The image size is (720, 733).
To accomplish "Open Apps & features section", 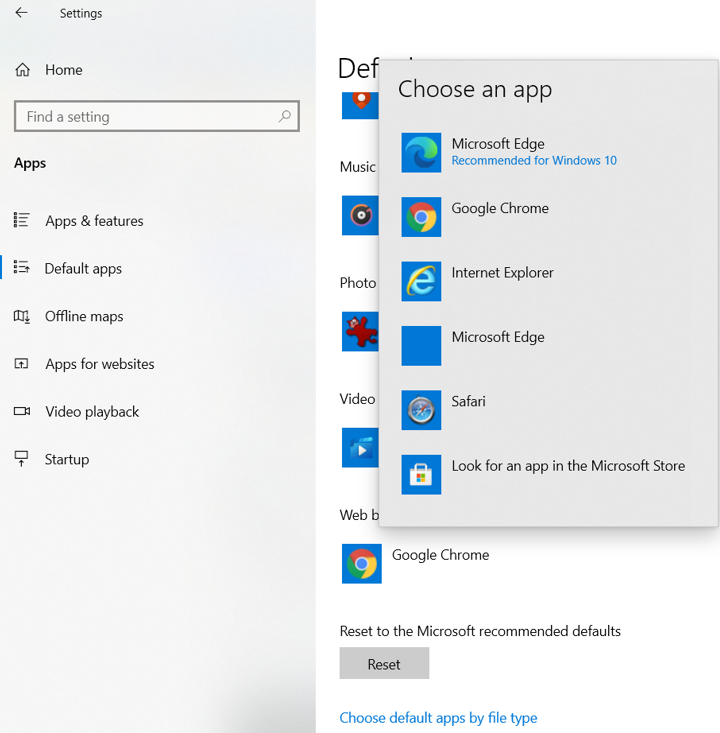I will point(94,221).
